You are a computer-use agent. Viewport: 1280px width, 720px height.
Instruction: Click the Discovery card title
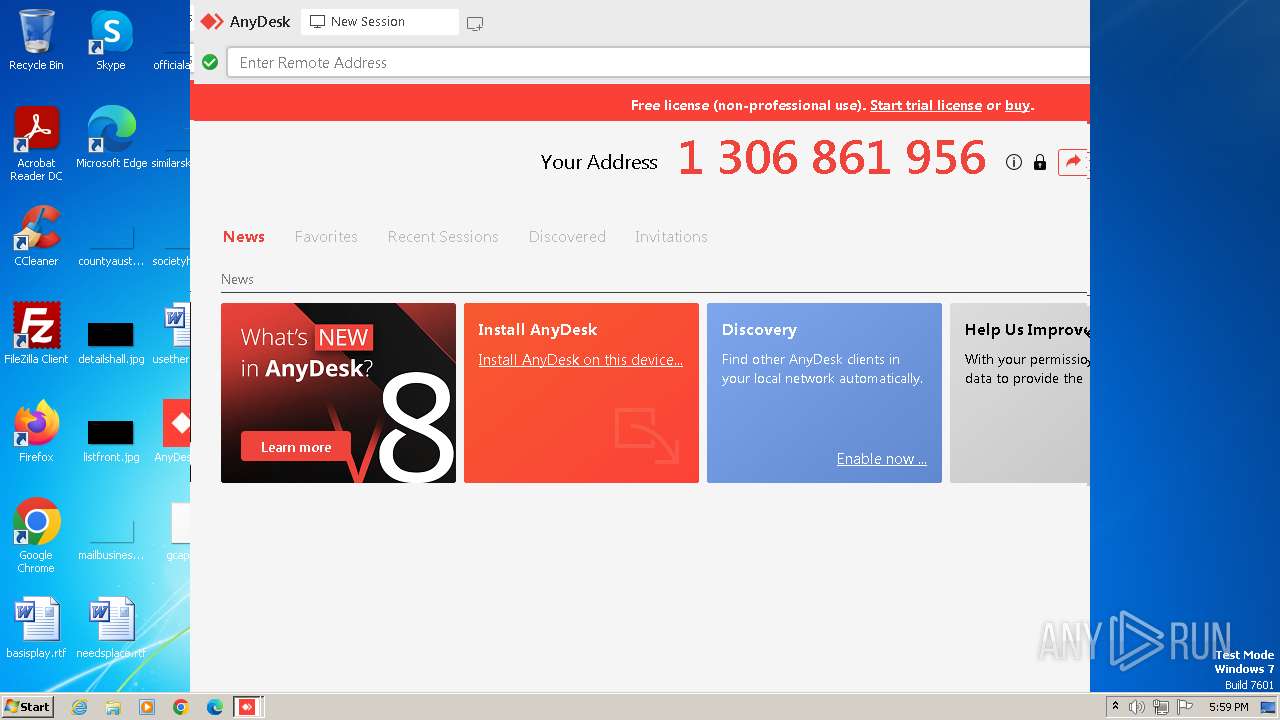[759, 330]
